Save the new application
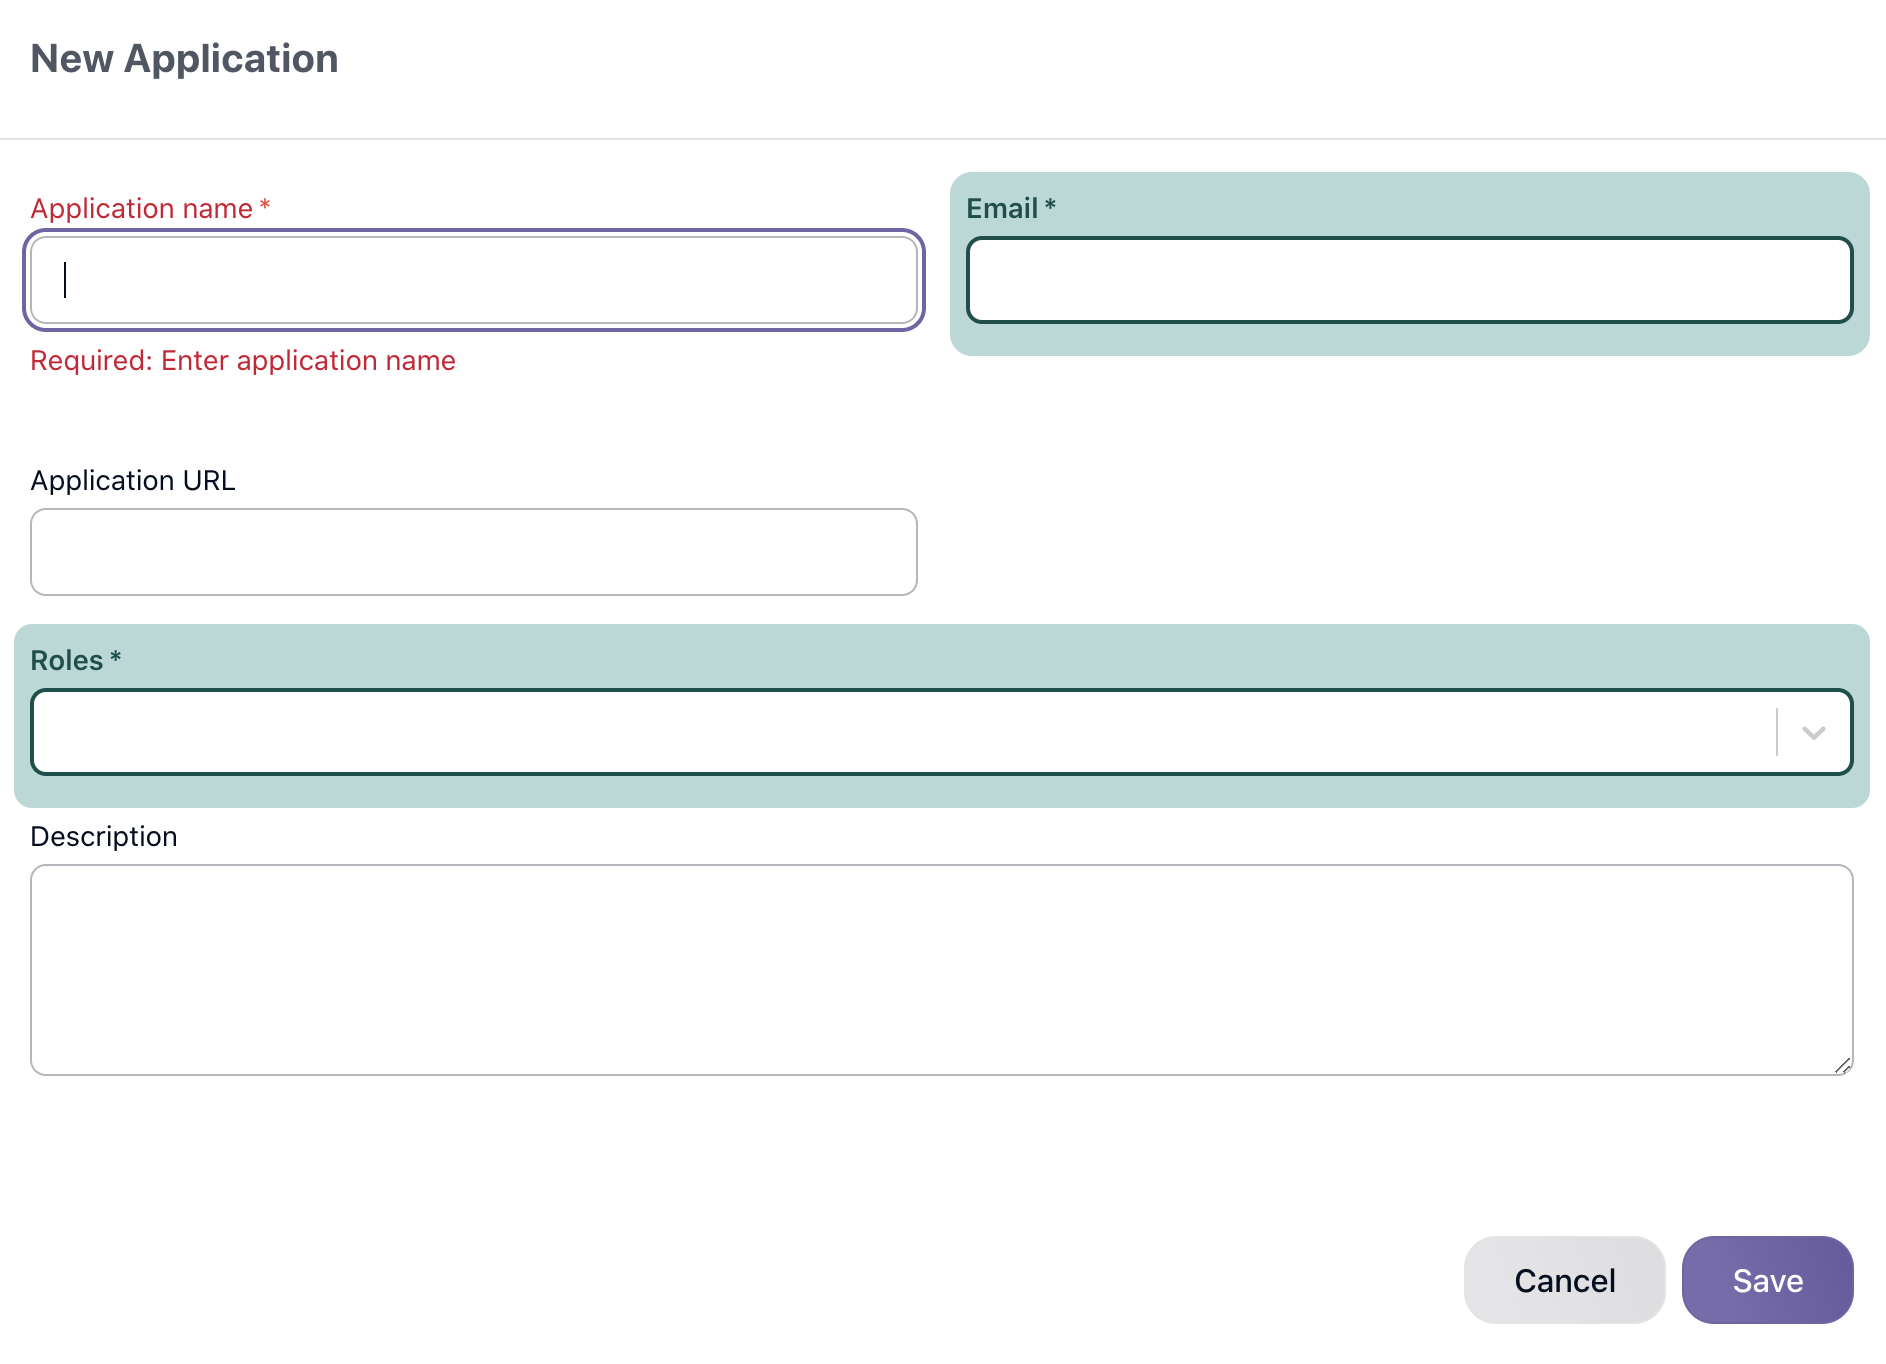Image resolution: width=1886 pixels, height=1364 pixels. click(x=1767, y=1280)
